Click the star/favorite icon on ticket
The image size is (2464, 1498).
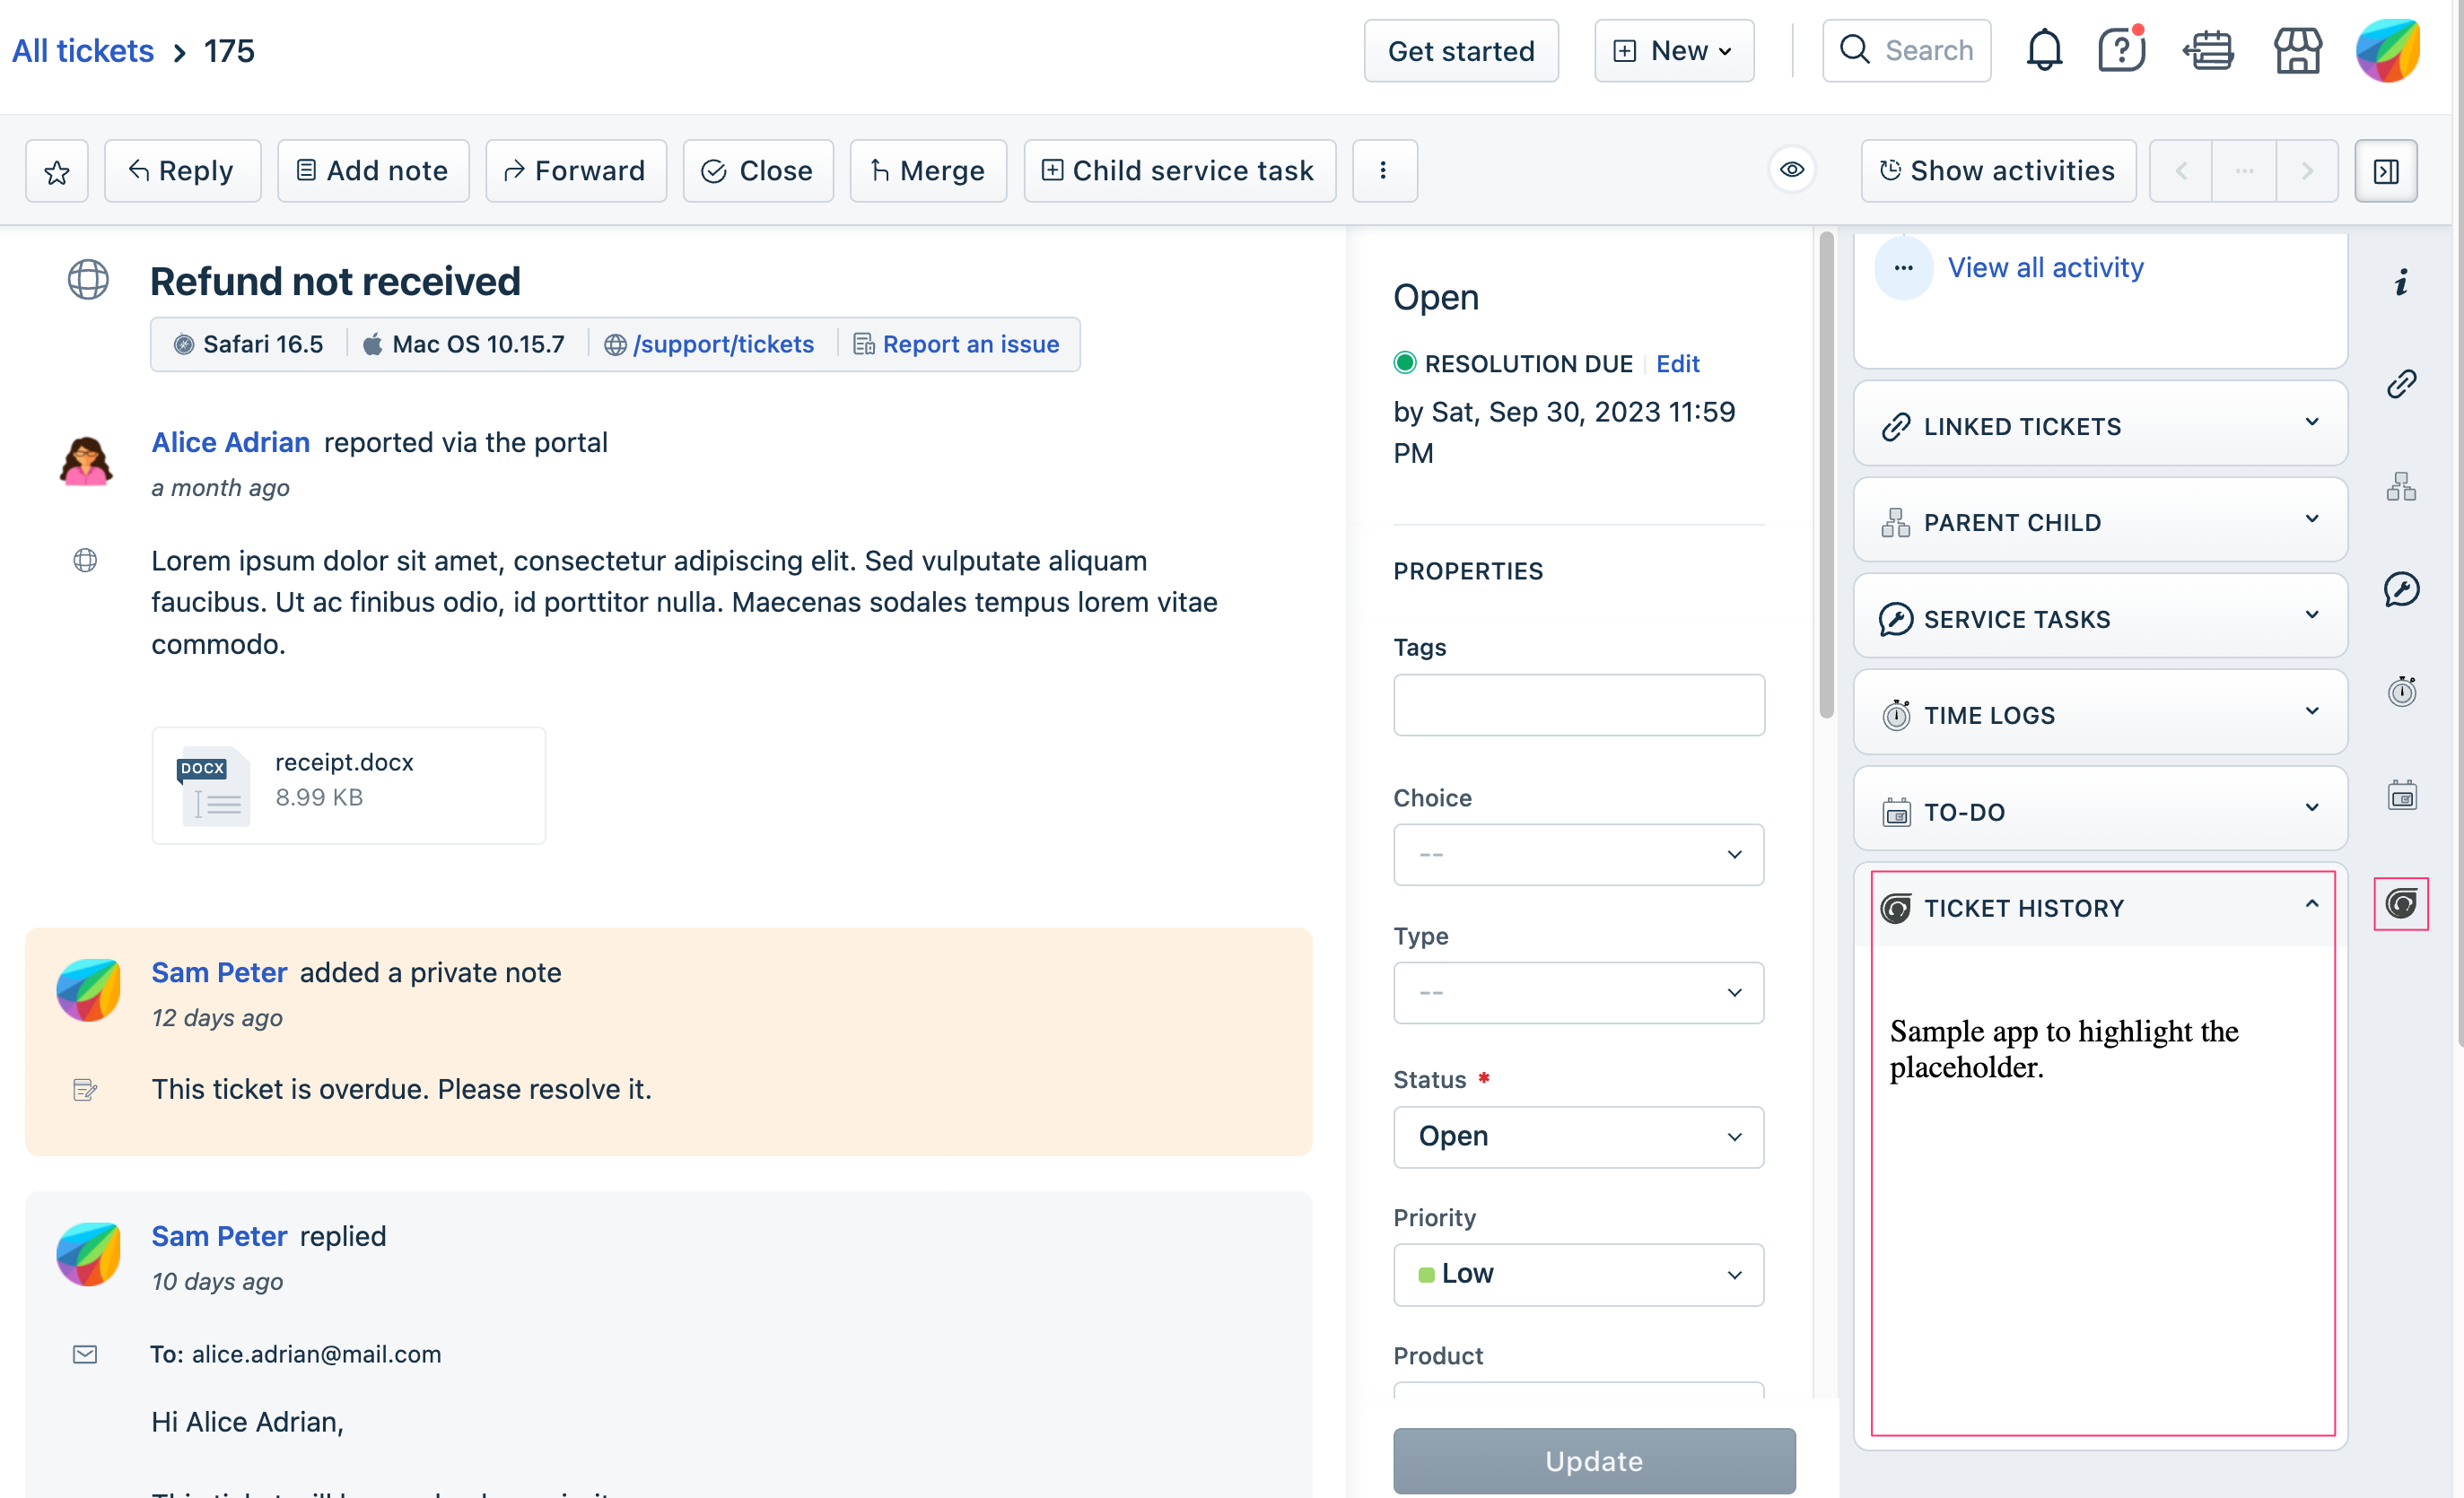57,170
